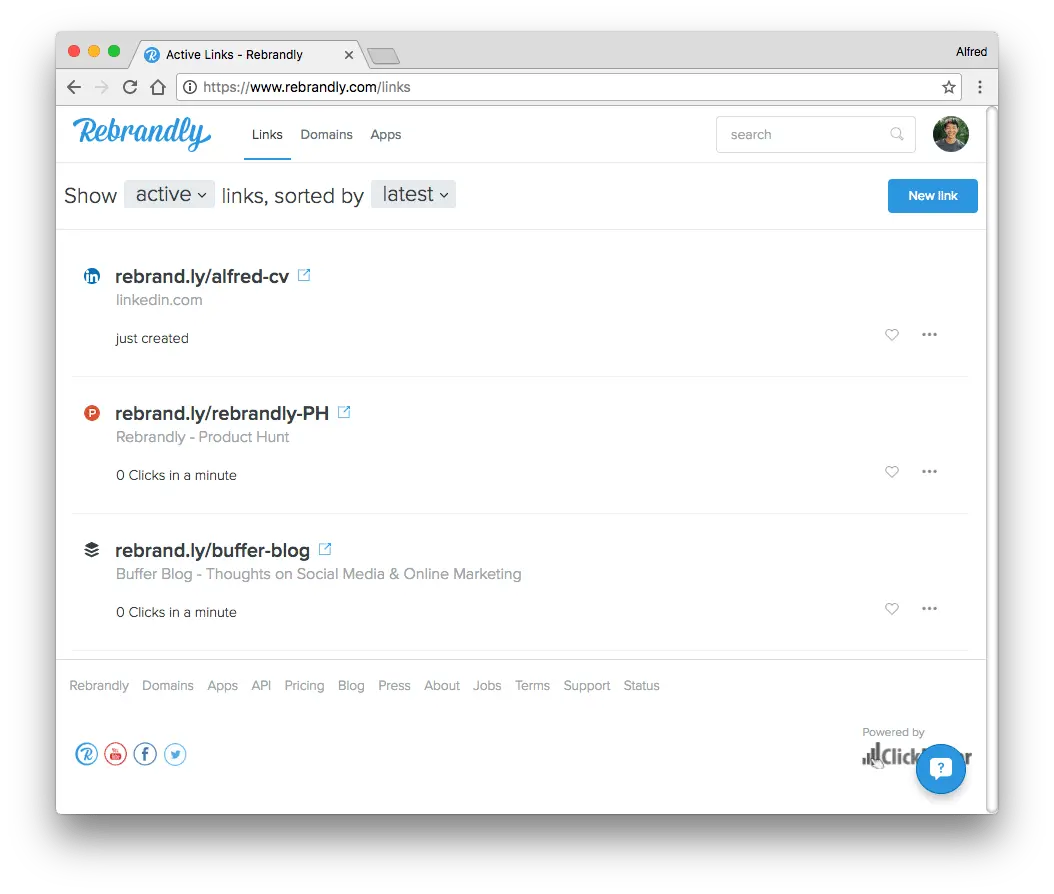
Task: Click the Product Hunt icon beside rebrand.ly/rebrandly-PH
Action: pyautogui.click(x=92, y=412)
